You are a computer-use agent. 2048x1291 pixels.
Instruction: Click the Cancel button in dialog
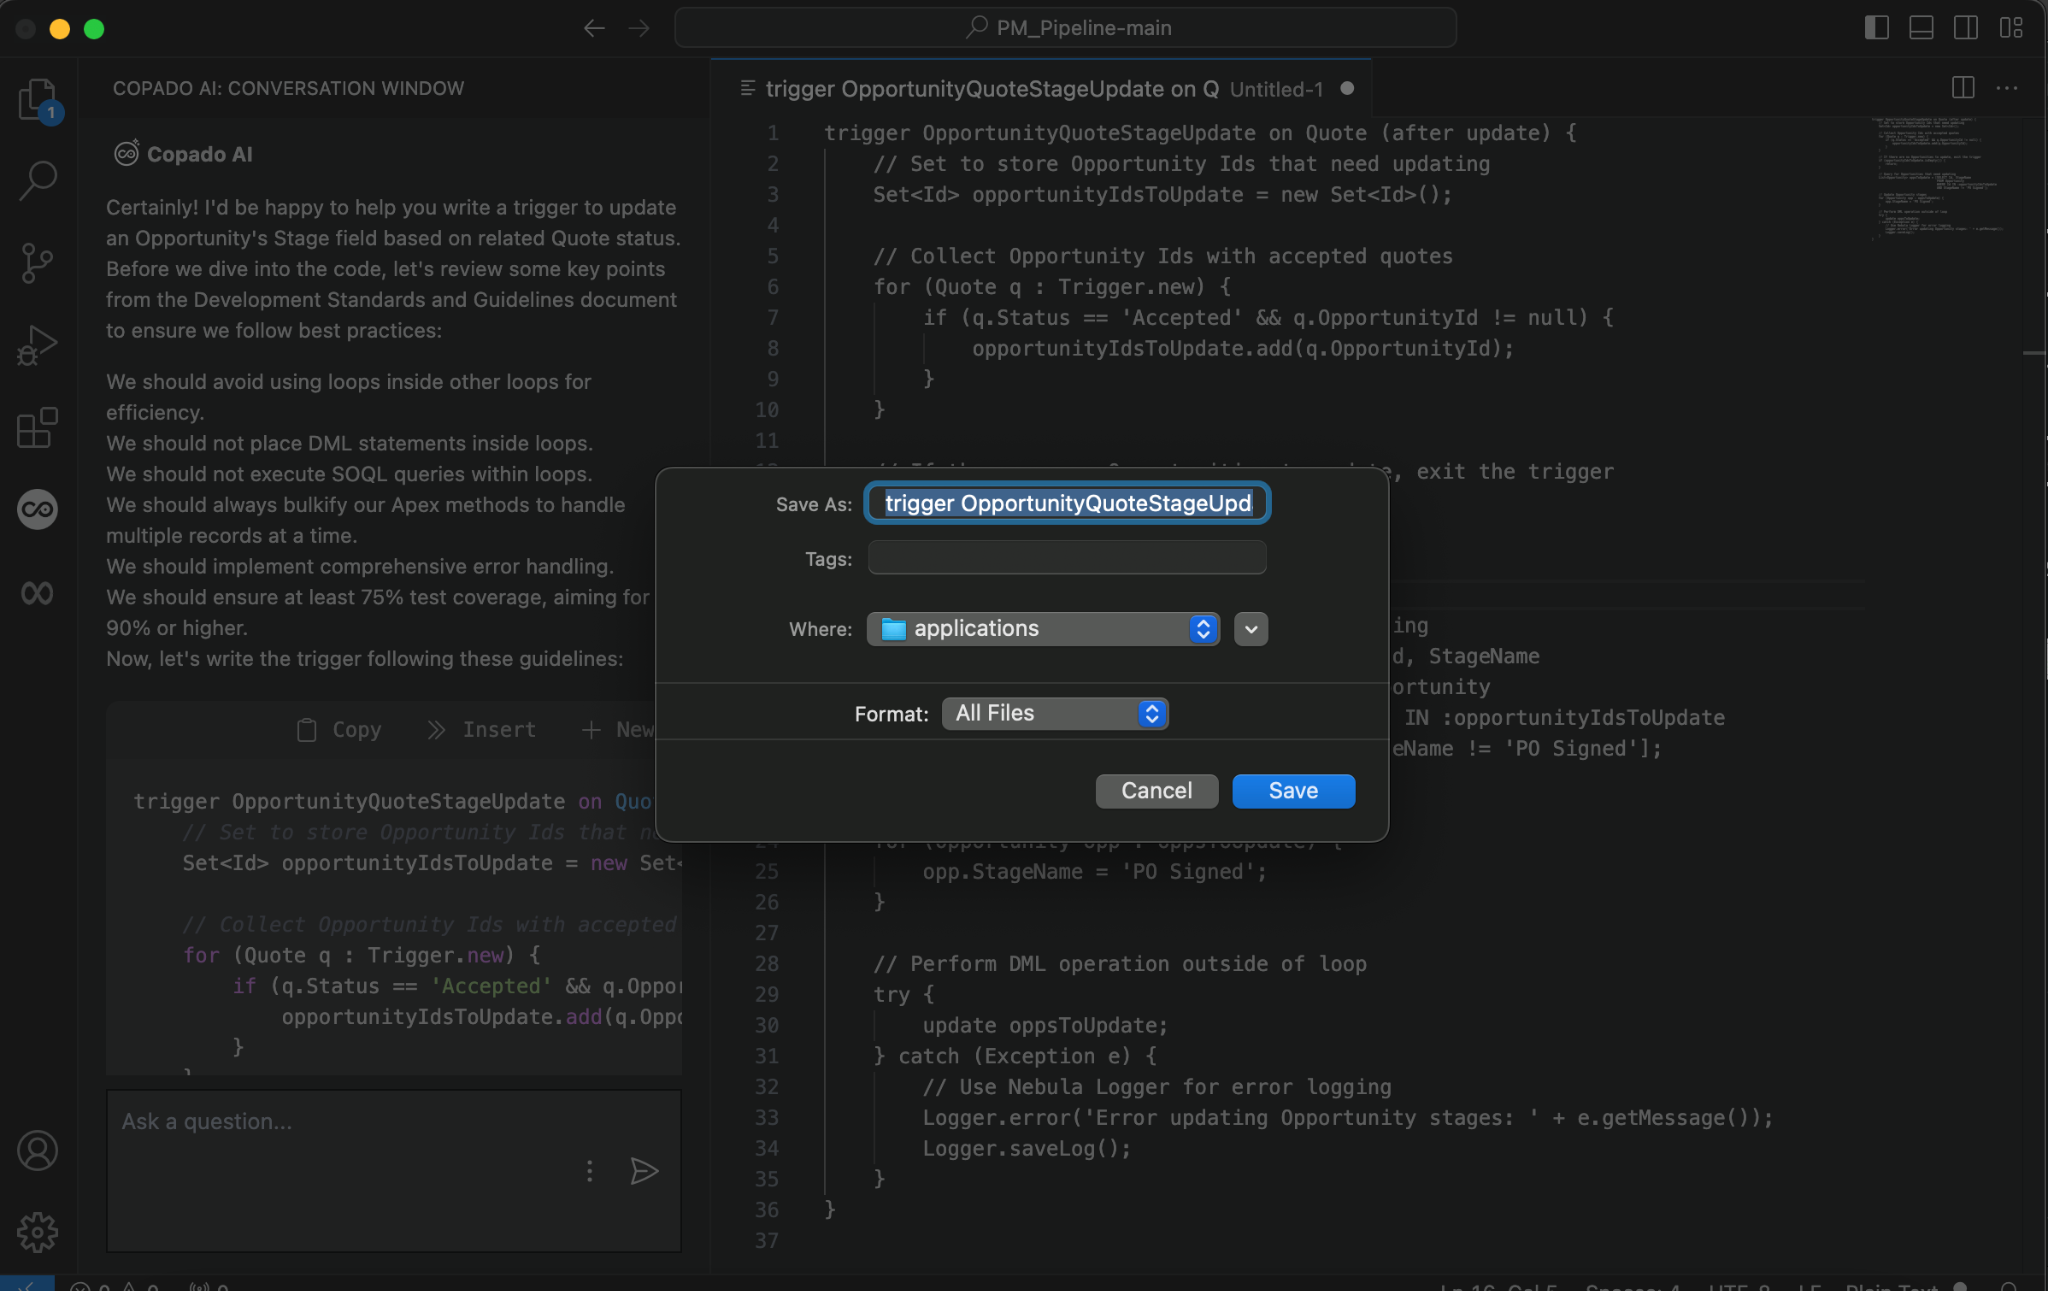tap(1156, 791)
